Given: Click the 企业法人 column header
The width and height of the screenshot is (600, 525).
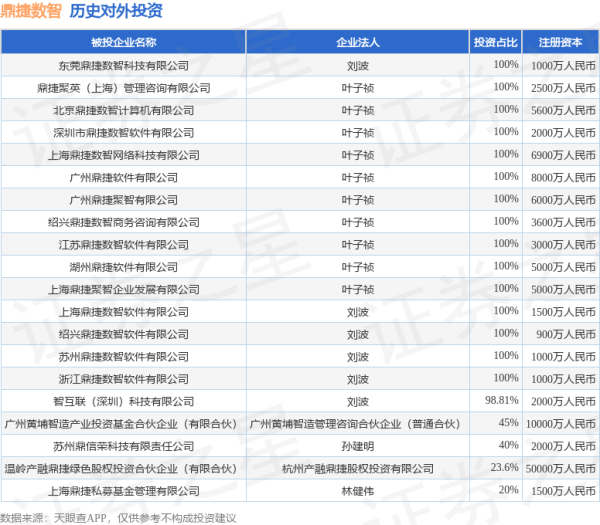Looking at the screenshot, I should (358, 43).
